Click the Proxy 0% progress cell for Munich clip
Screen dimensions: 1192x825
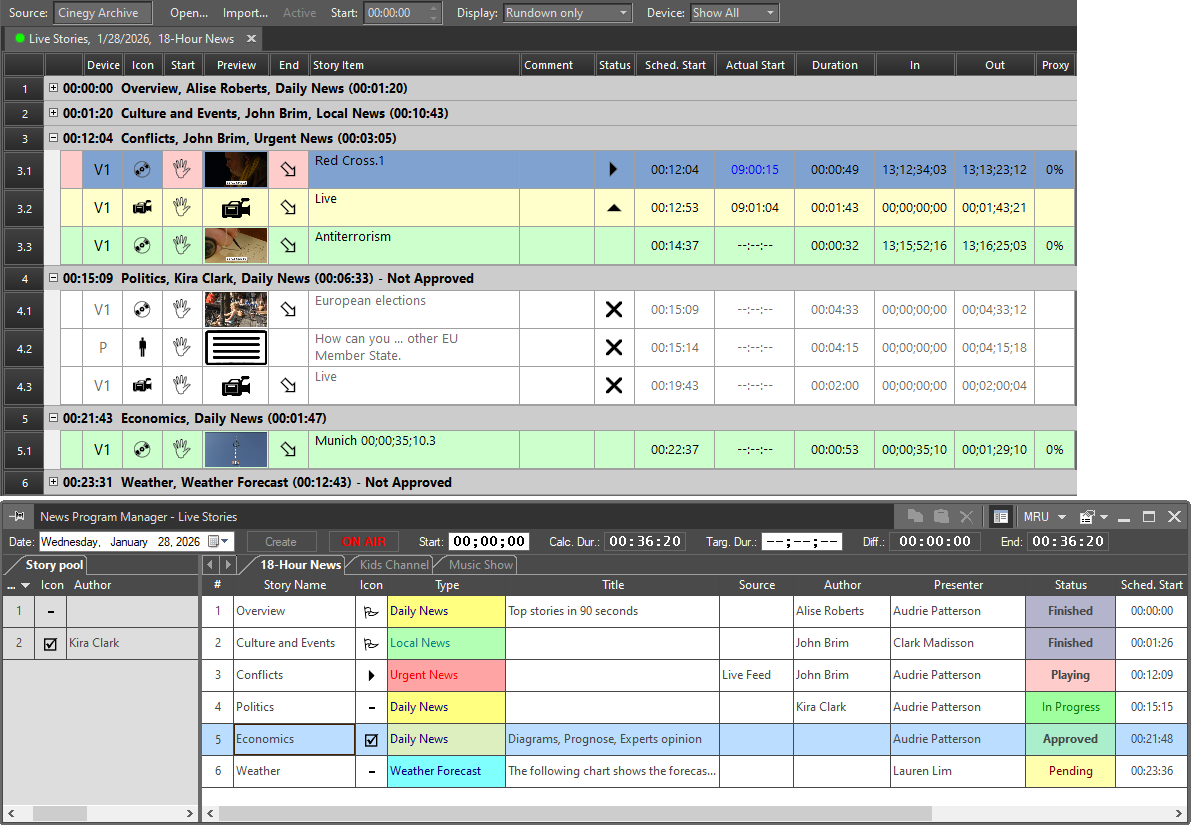1054,449
